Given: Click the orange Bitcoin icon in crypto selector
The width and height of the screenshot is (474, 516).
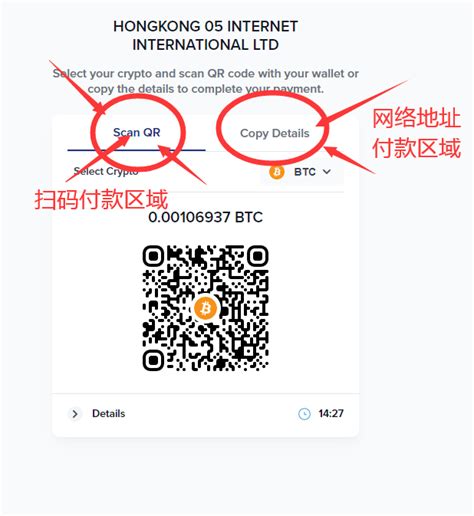Looking at the screenshot, I should tap(277, 172).
